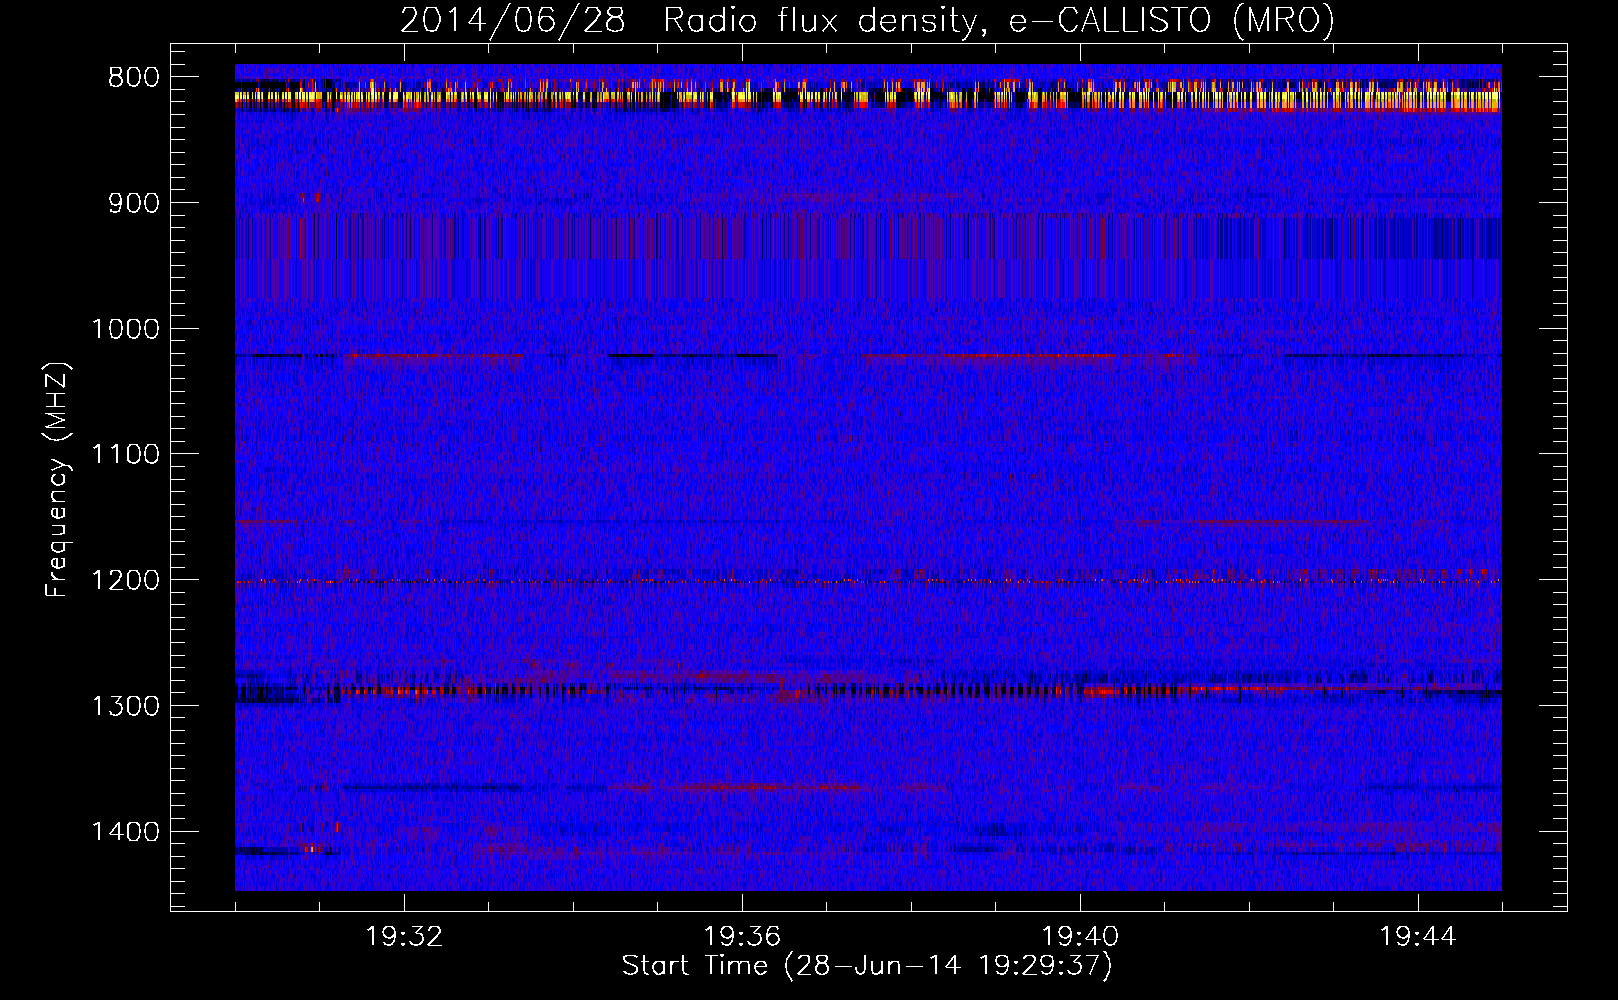Select the 19:44 time tick label
This screenshot has width=1618, height=1000.
click(x=1418, y=937)
